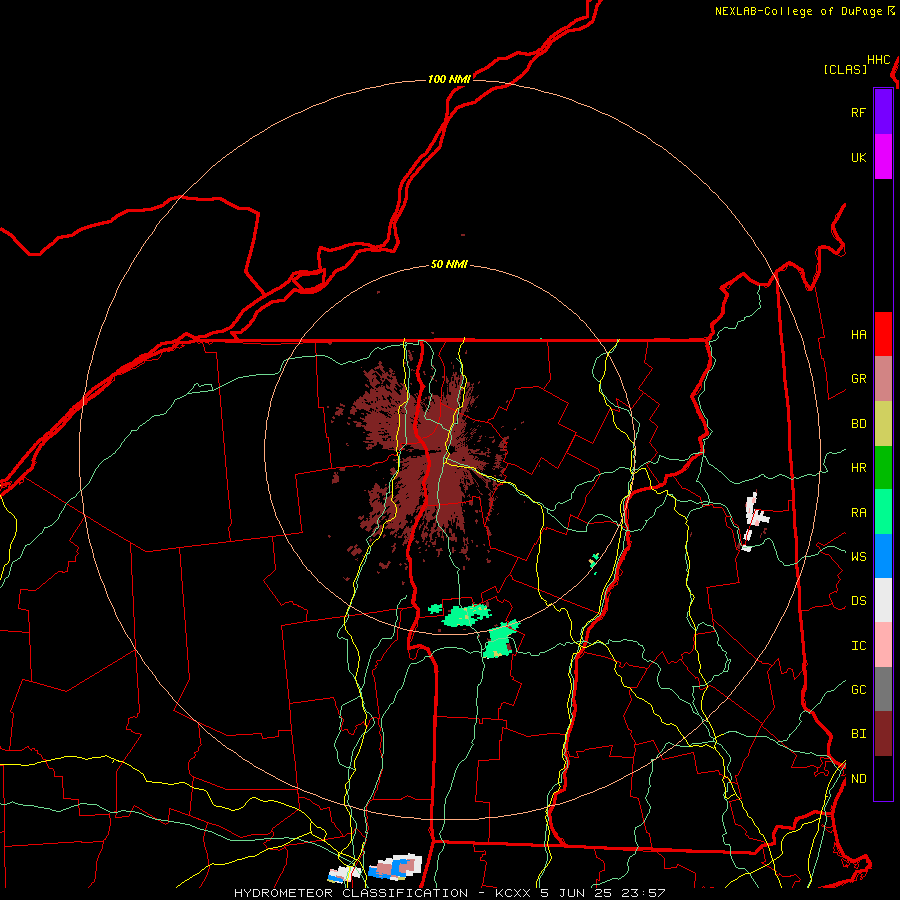Click the ND black legend swatch
The width and height of the screenshot is (900, 900).
tap(883, 778)
